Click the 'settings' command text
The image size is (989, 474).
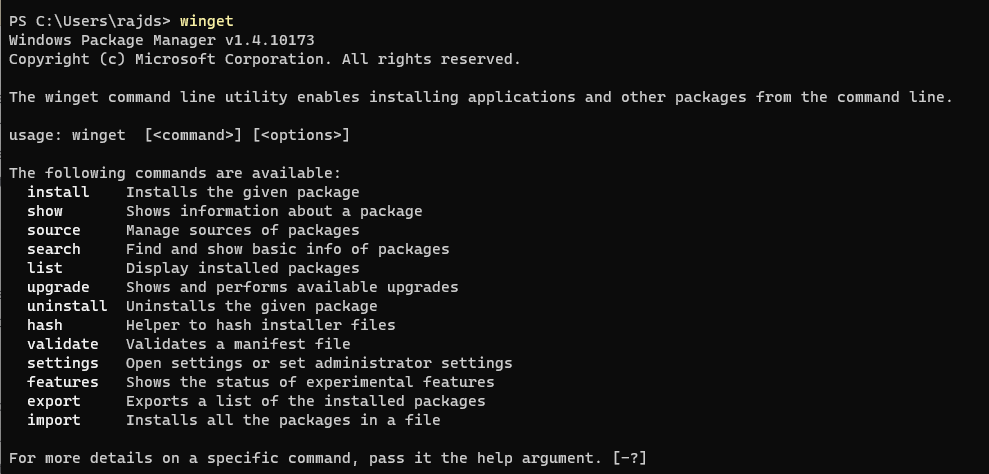(63, 363)
